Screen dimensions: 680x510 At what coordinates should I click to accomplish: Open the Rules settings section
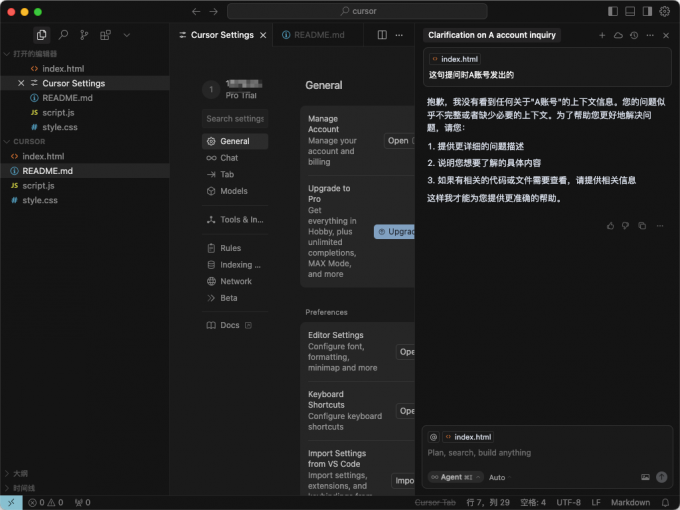tap(235, 248)
